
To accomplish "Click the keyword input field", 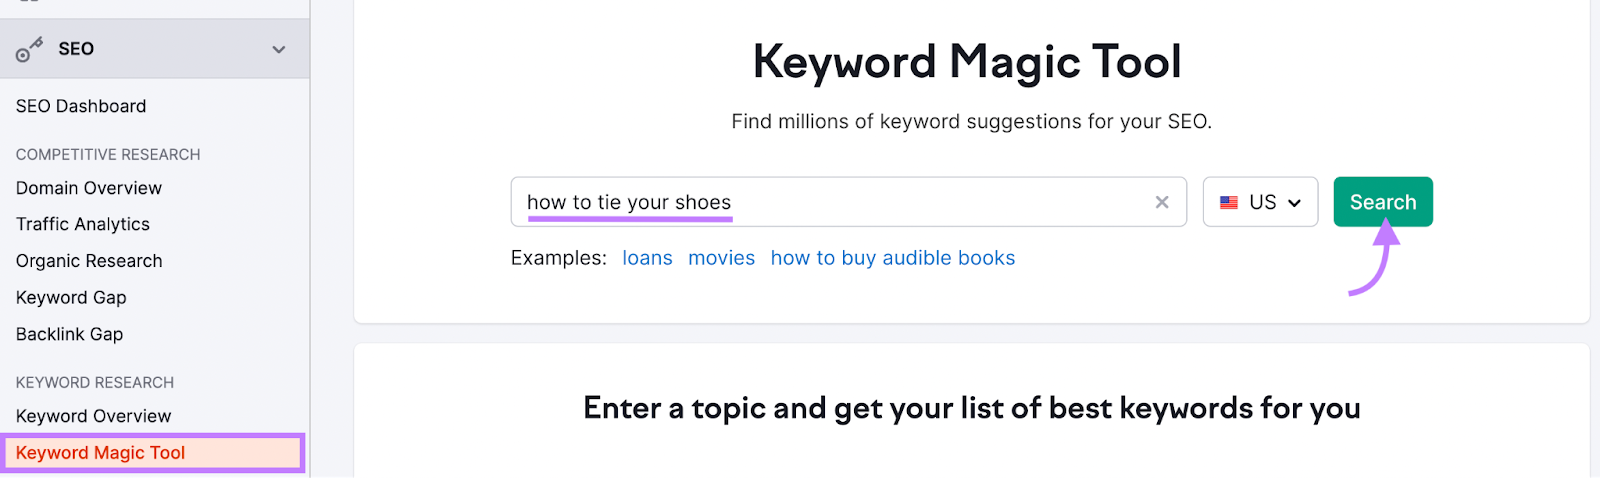I will 830,202.
